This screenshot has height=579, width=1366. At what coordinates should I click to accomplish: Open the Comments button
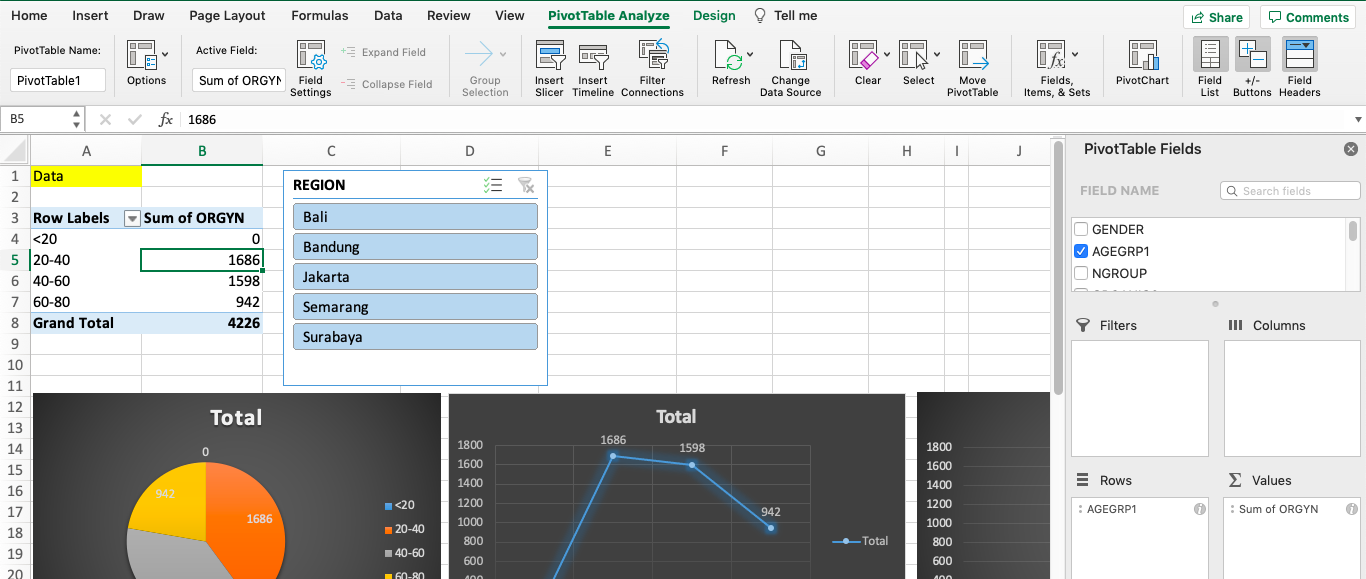1307,17
